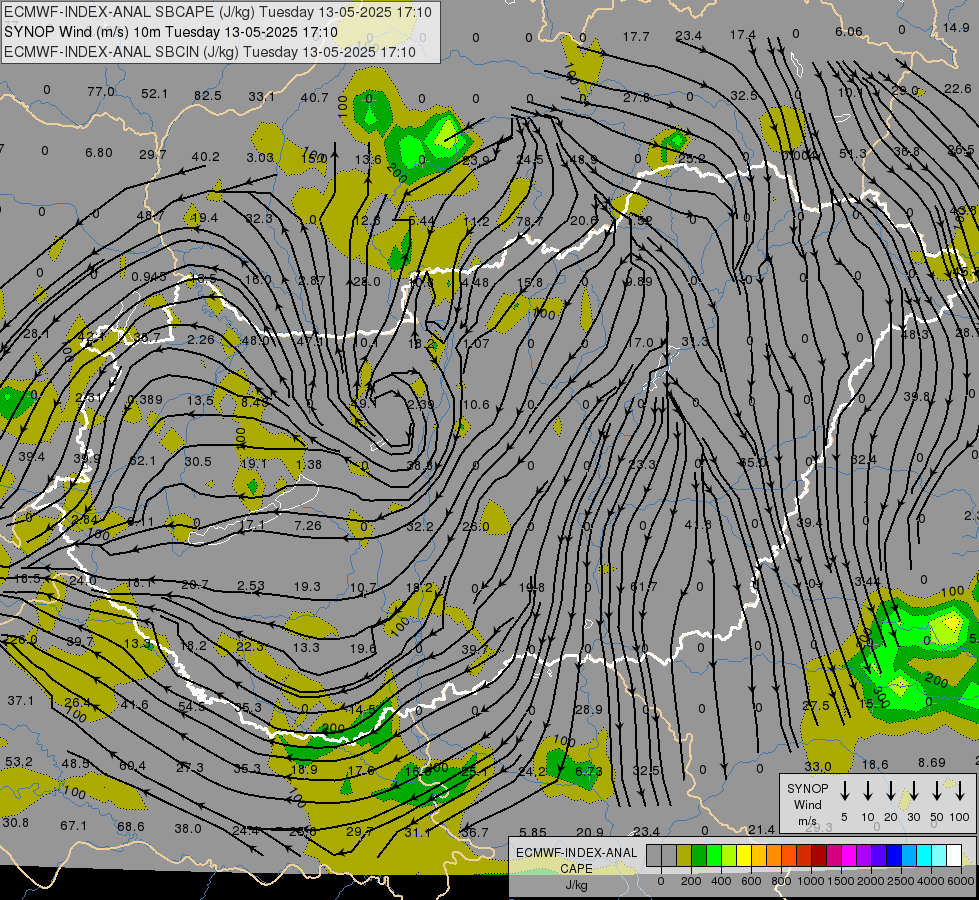Click the map value 7.26
979x900 pixels.
click(x=308, y=526)
